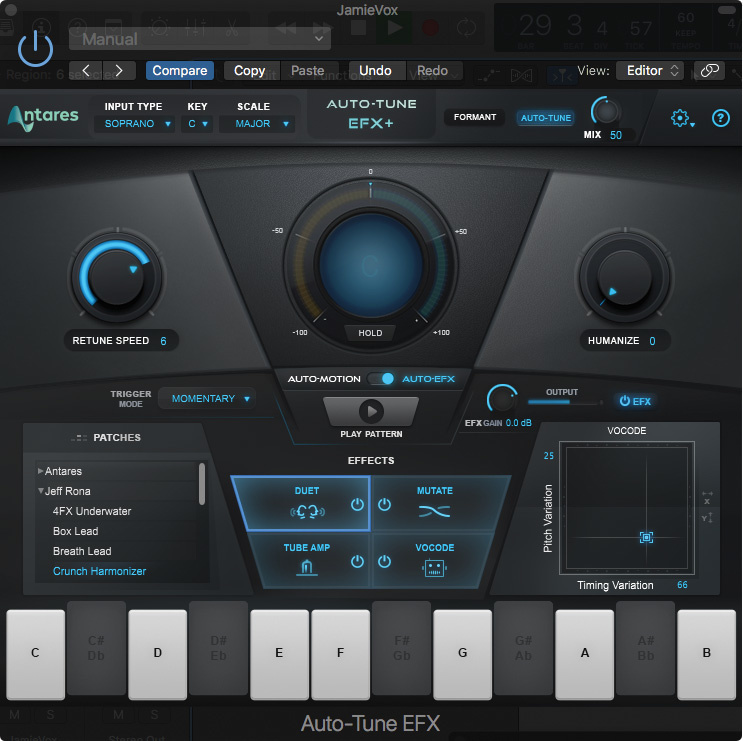The width and height of the screenshot is (743, 741).
Task: Go to the previous preset arrow
Action: point(86,70)
